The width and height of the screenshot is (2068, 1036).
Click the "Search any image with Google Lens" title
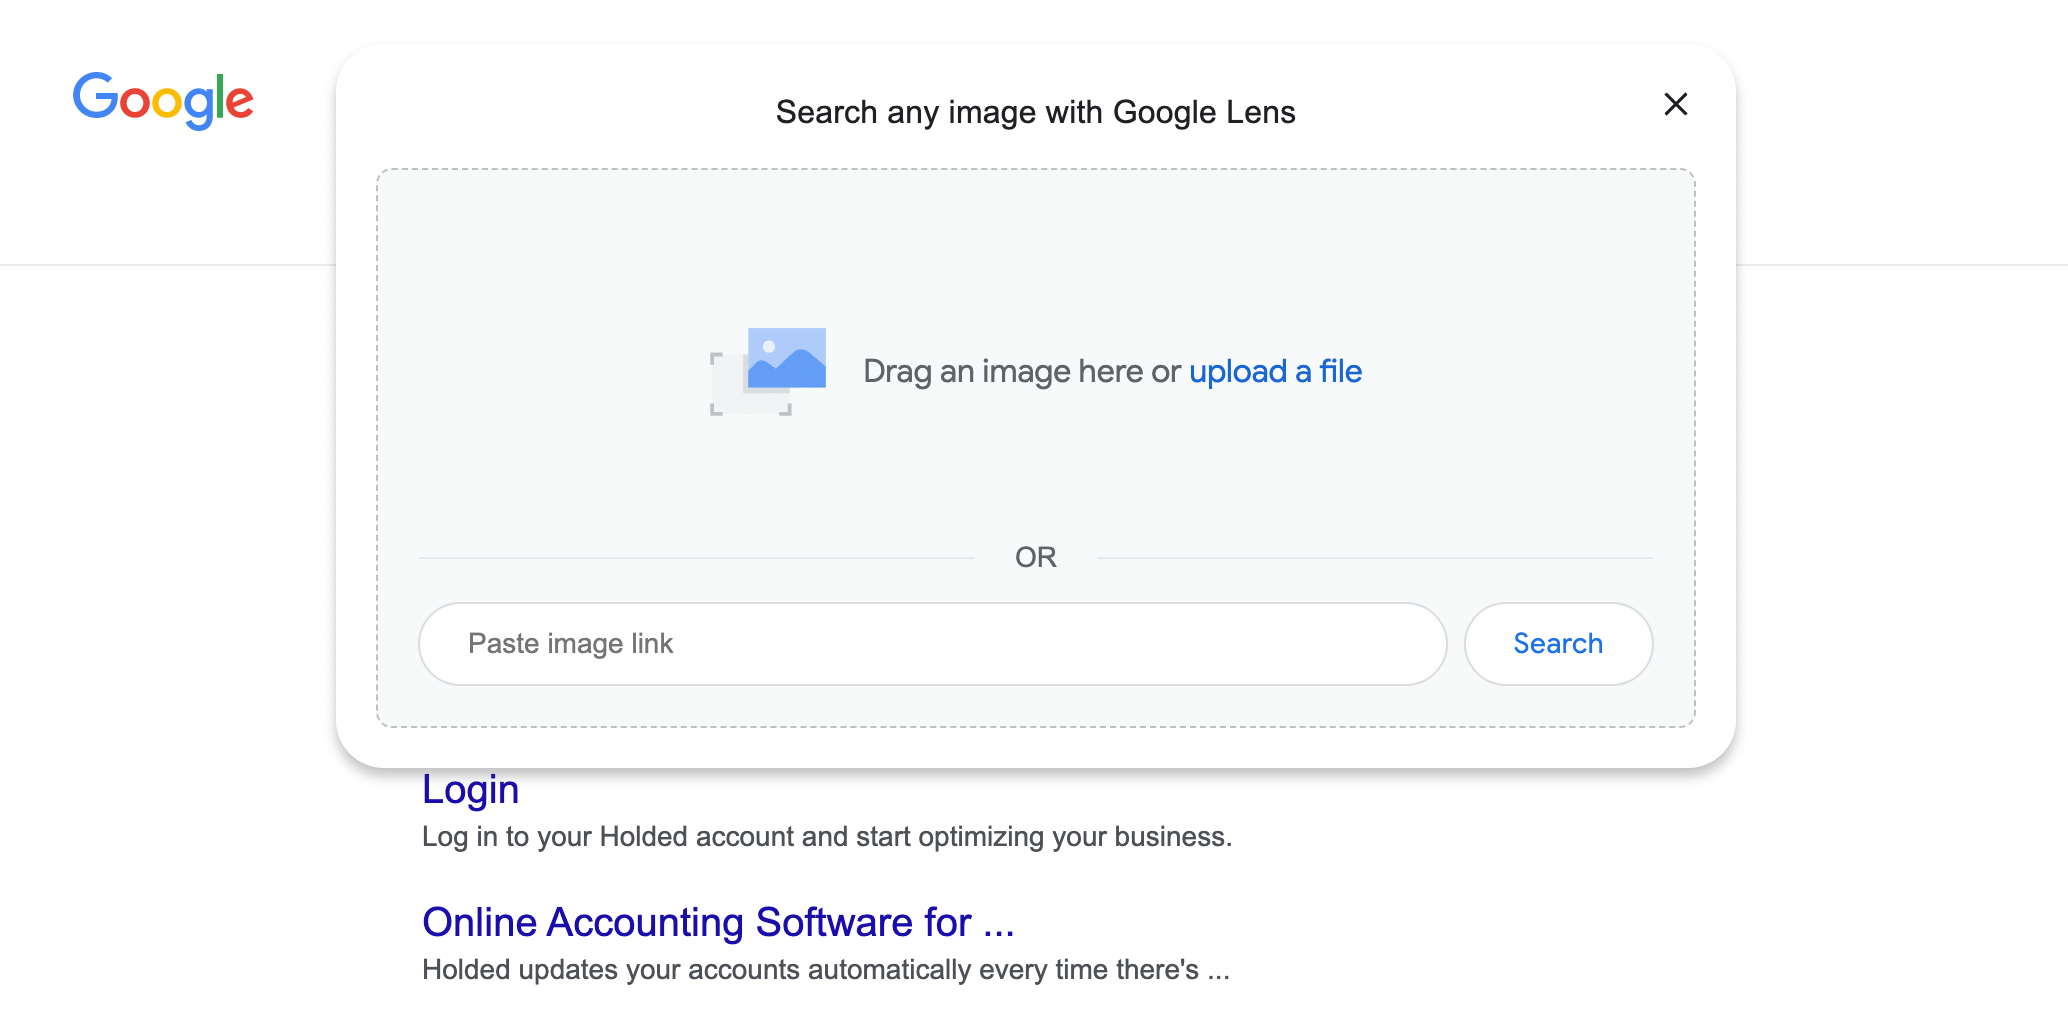point(1035,112)
